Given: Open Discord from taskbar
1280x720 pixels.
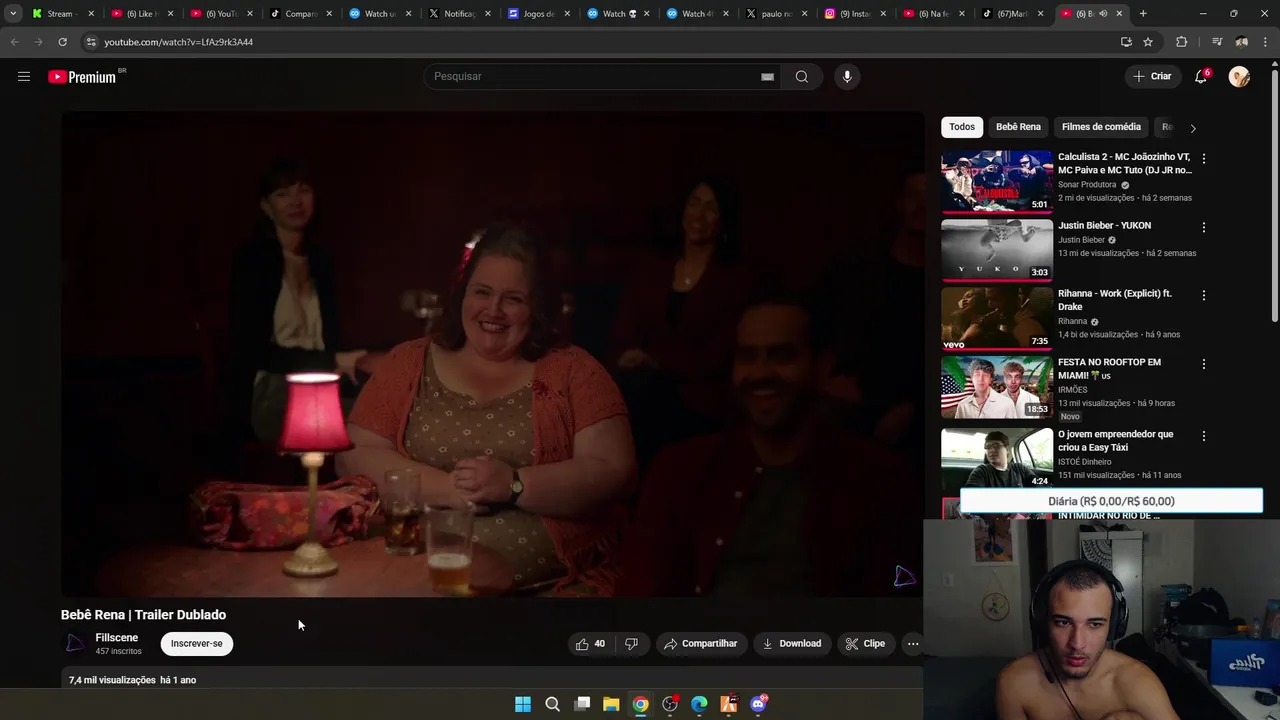Looking at the screenshot, I should click(758, 704).
